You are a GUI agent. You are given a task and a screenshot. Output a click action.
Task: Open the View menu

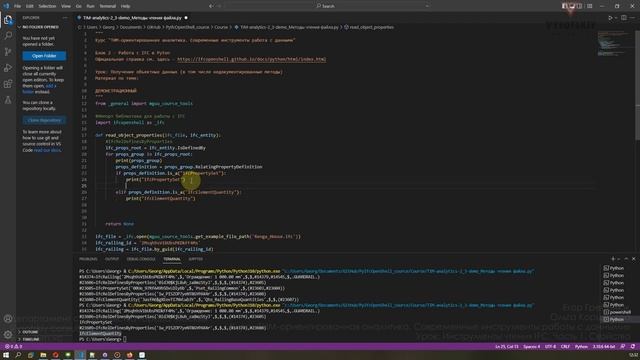coord(66,6)
